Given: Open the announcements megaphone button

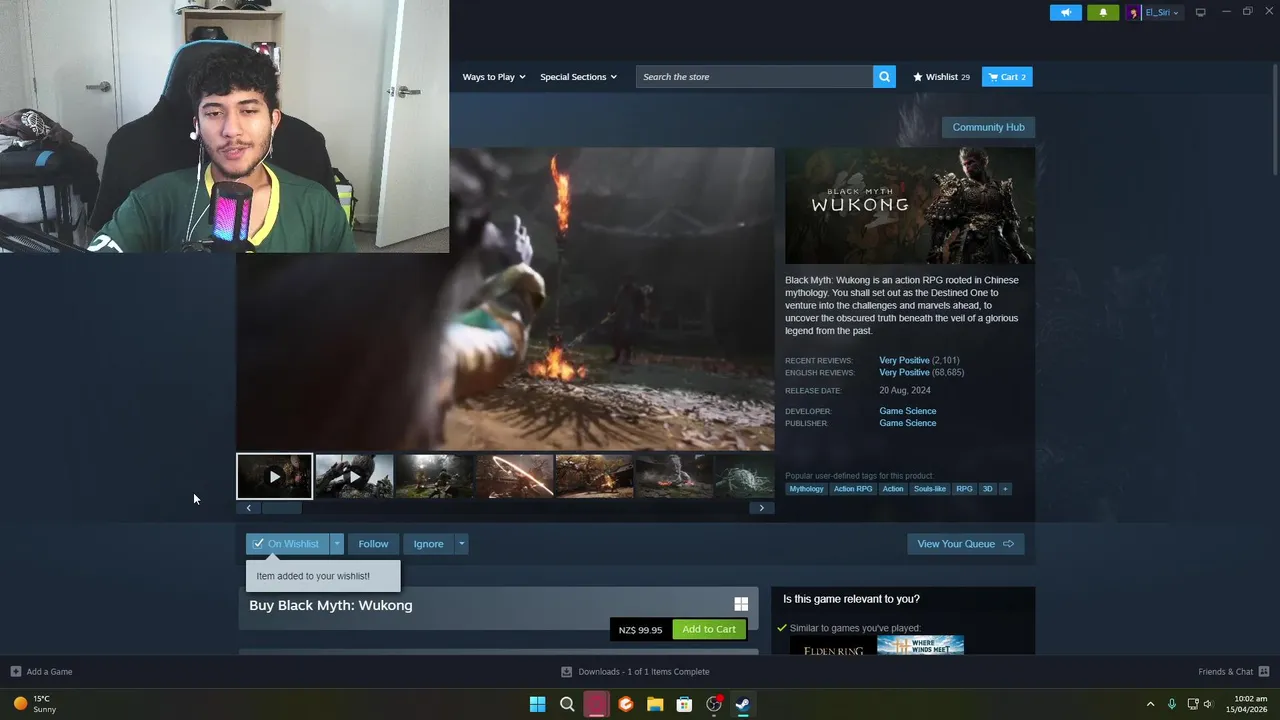Looking at the screenshot, I should [x=1065, y=12].
